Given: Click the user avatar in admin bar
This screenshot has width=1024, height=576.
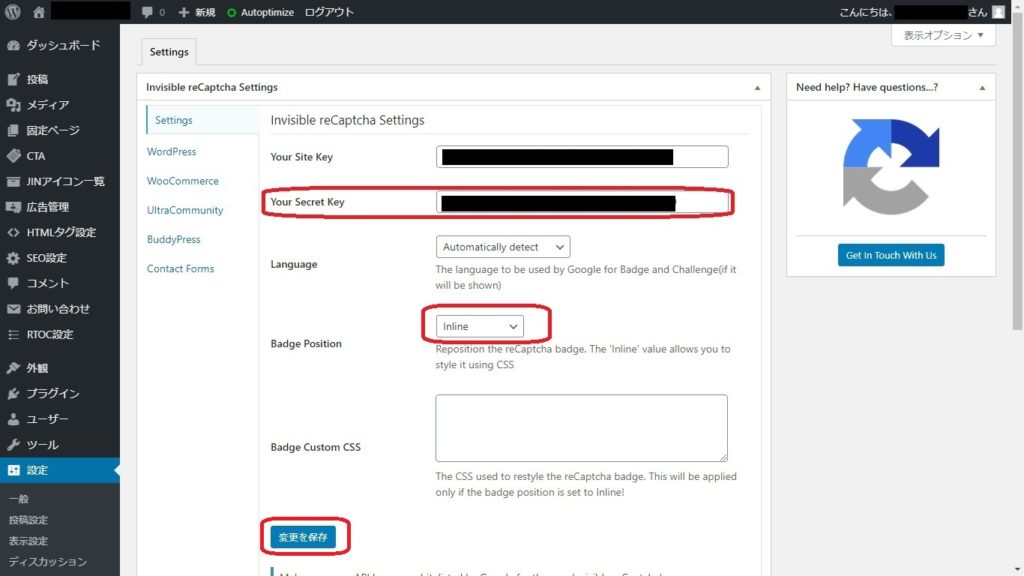Looking at the screenshot, I should pyautogui.click(x=999, y=12).
